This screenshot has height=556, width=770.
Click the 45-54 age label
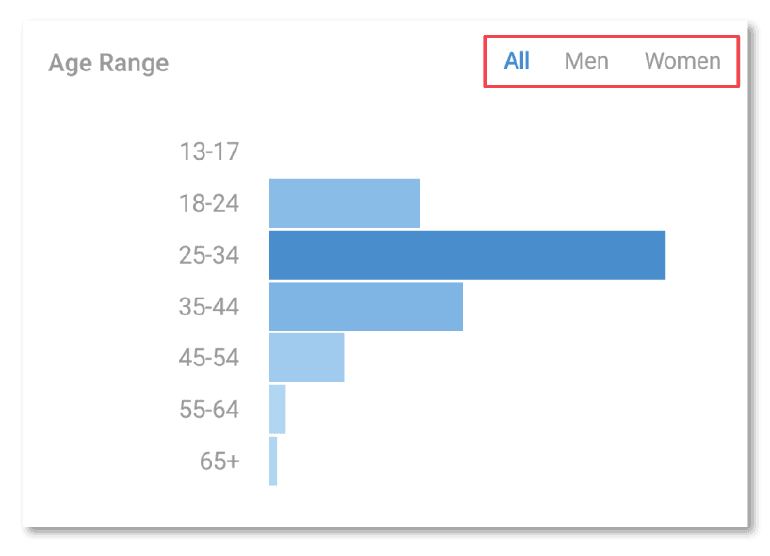[209, 357]
